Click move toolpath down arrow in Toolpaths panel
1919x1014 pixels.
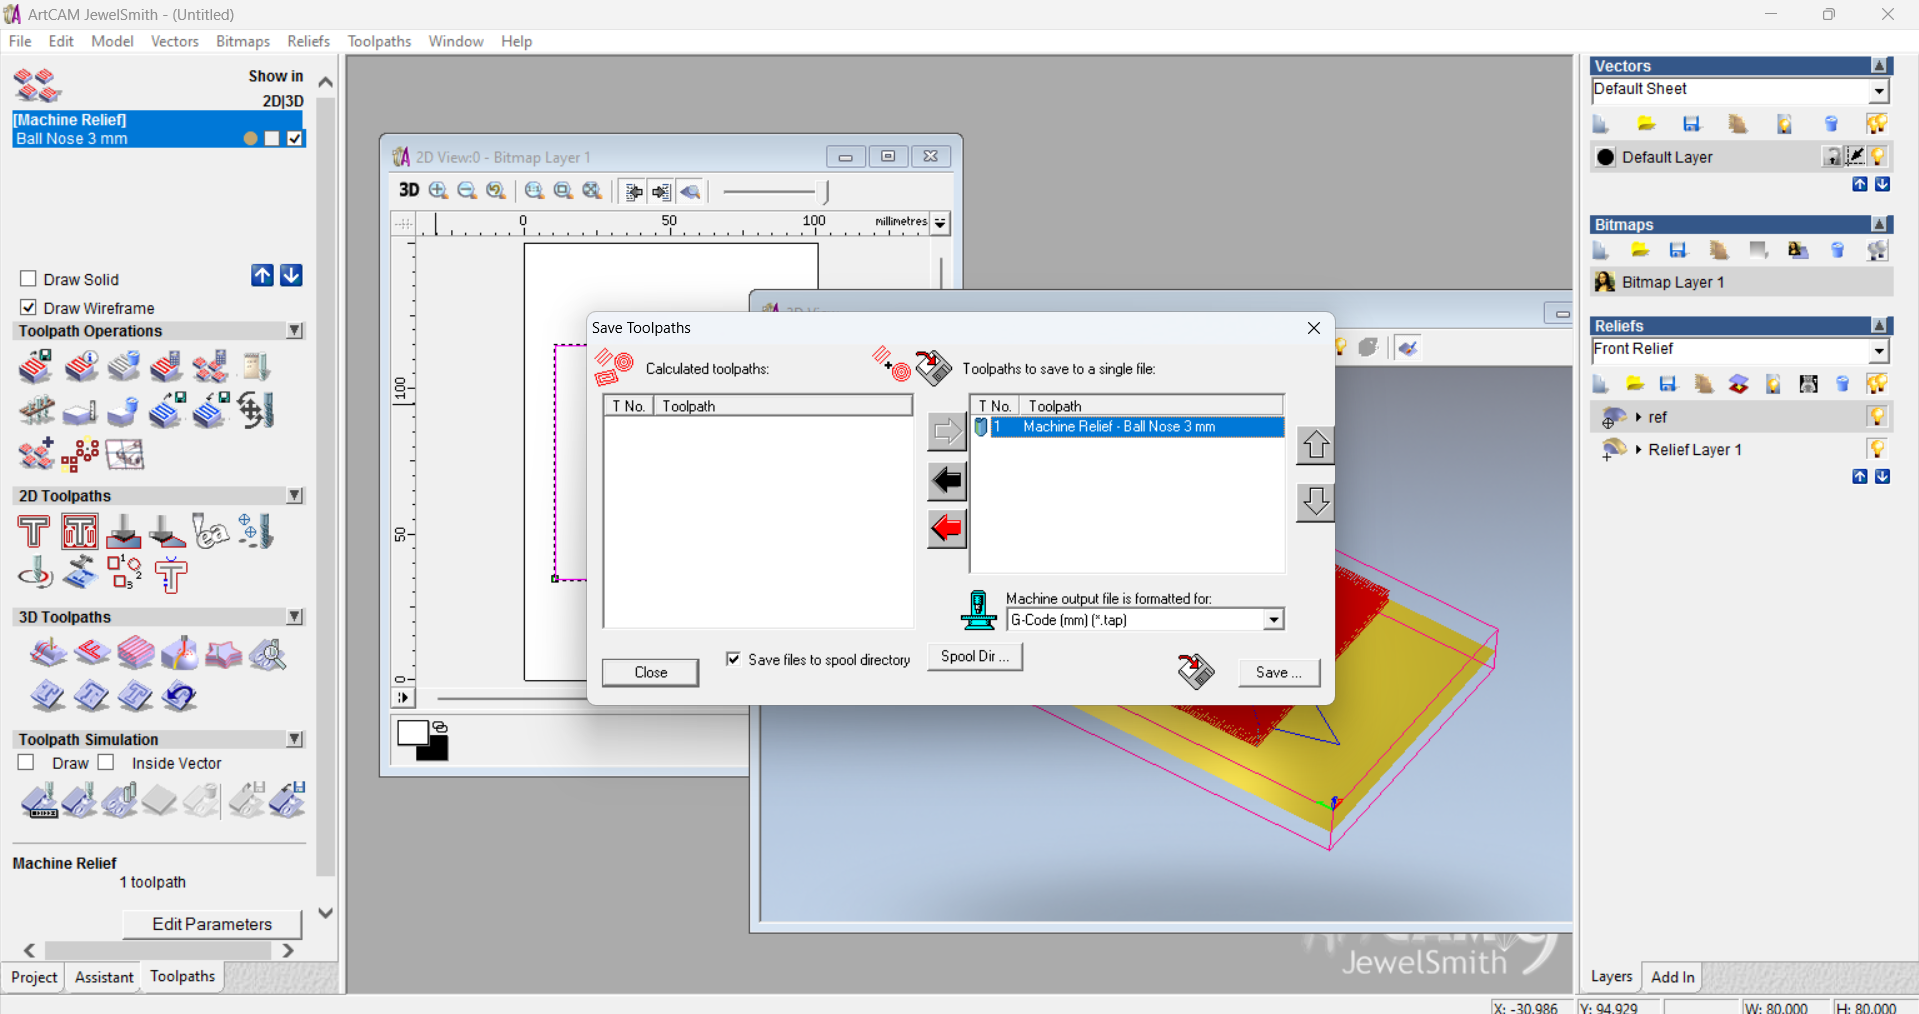(291, 276)
